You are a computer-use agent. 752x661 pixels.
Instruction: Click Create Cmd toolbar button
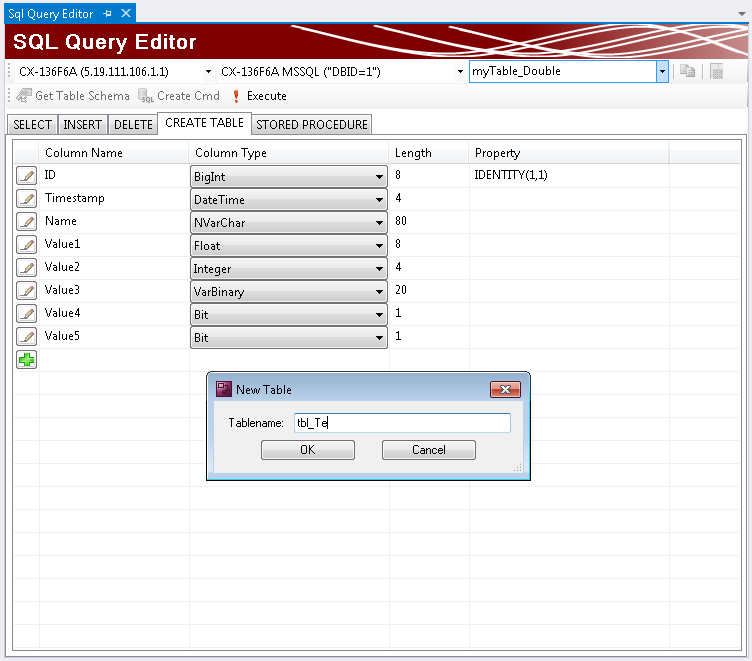point(179,96)
